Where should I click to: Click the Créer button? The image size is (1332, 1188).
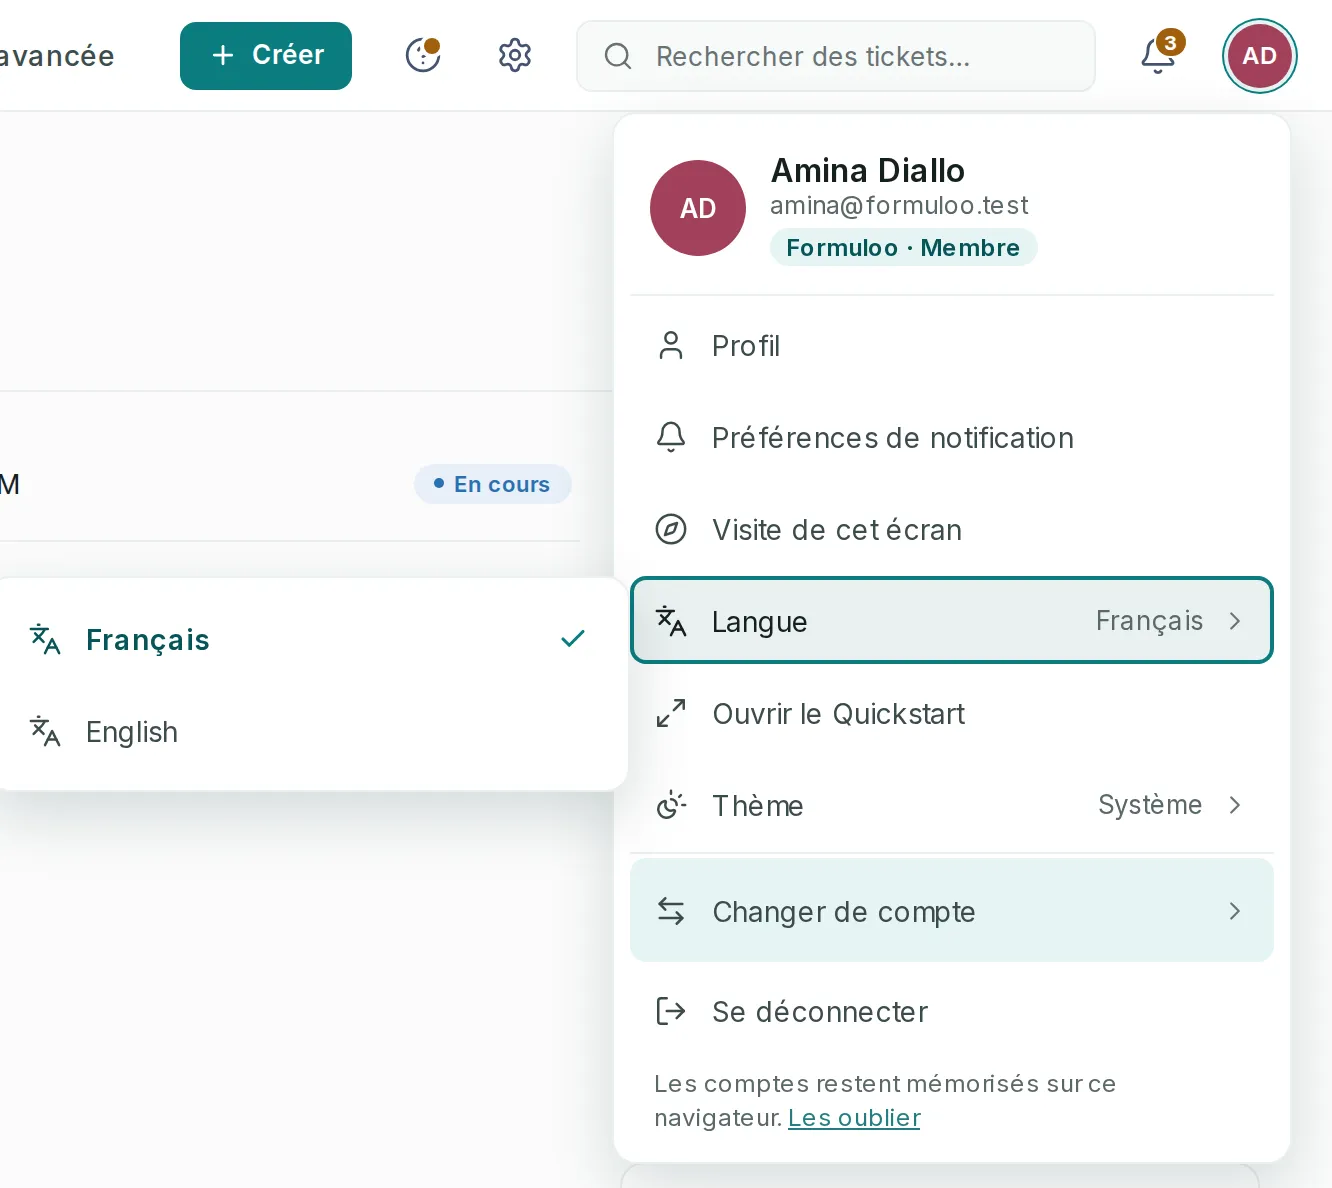pyautogui.click(x=266, y=56)
